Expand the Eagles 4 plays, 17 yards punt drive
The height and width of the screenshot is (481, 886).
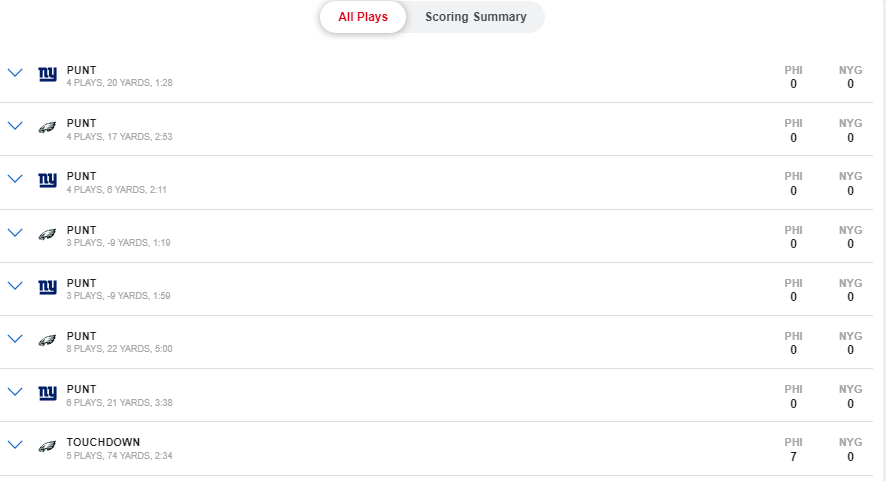coord(15,126)
